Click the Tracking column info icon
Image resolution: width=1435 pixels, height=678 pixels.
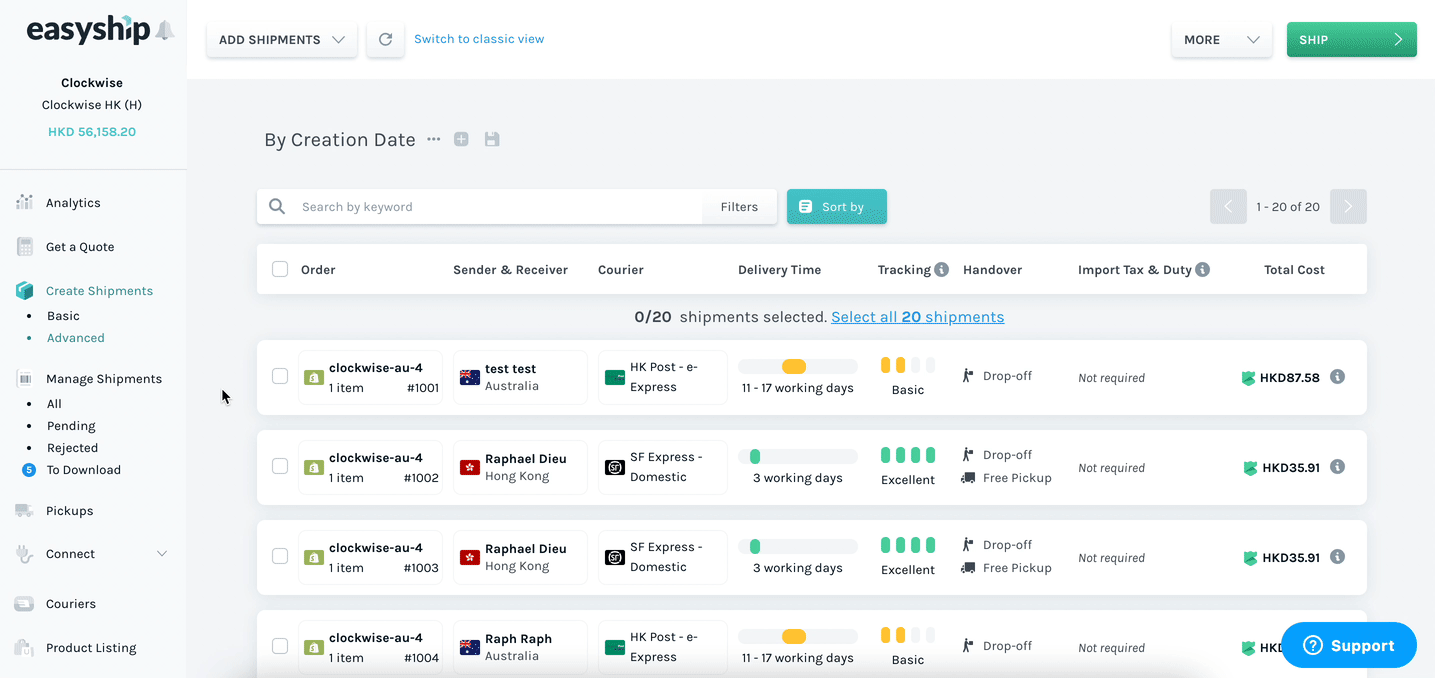click(941, 269)
